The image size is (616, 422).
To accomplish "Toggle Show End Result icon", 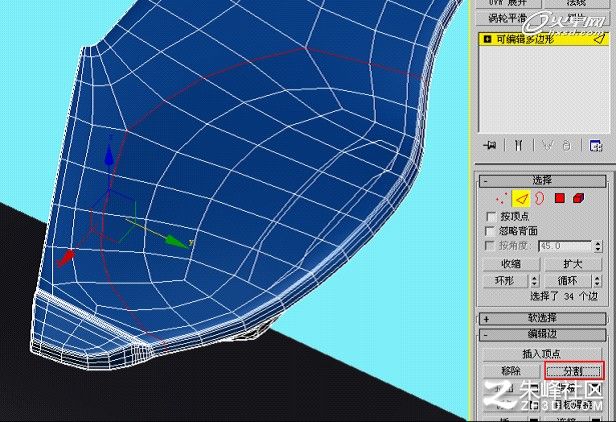I will tap(519, 146).
